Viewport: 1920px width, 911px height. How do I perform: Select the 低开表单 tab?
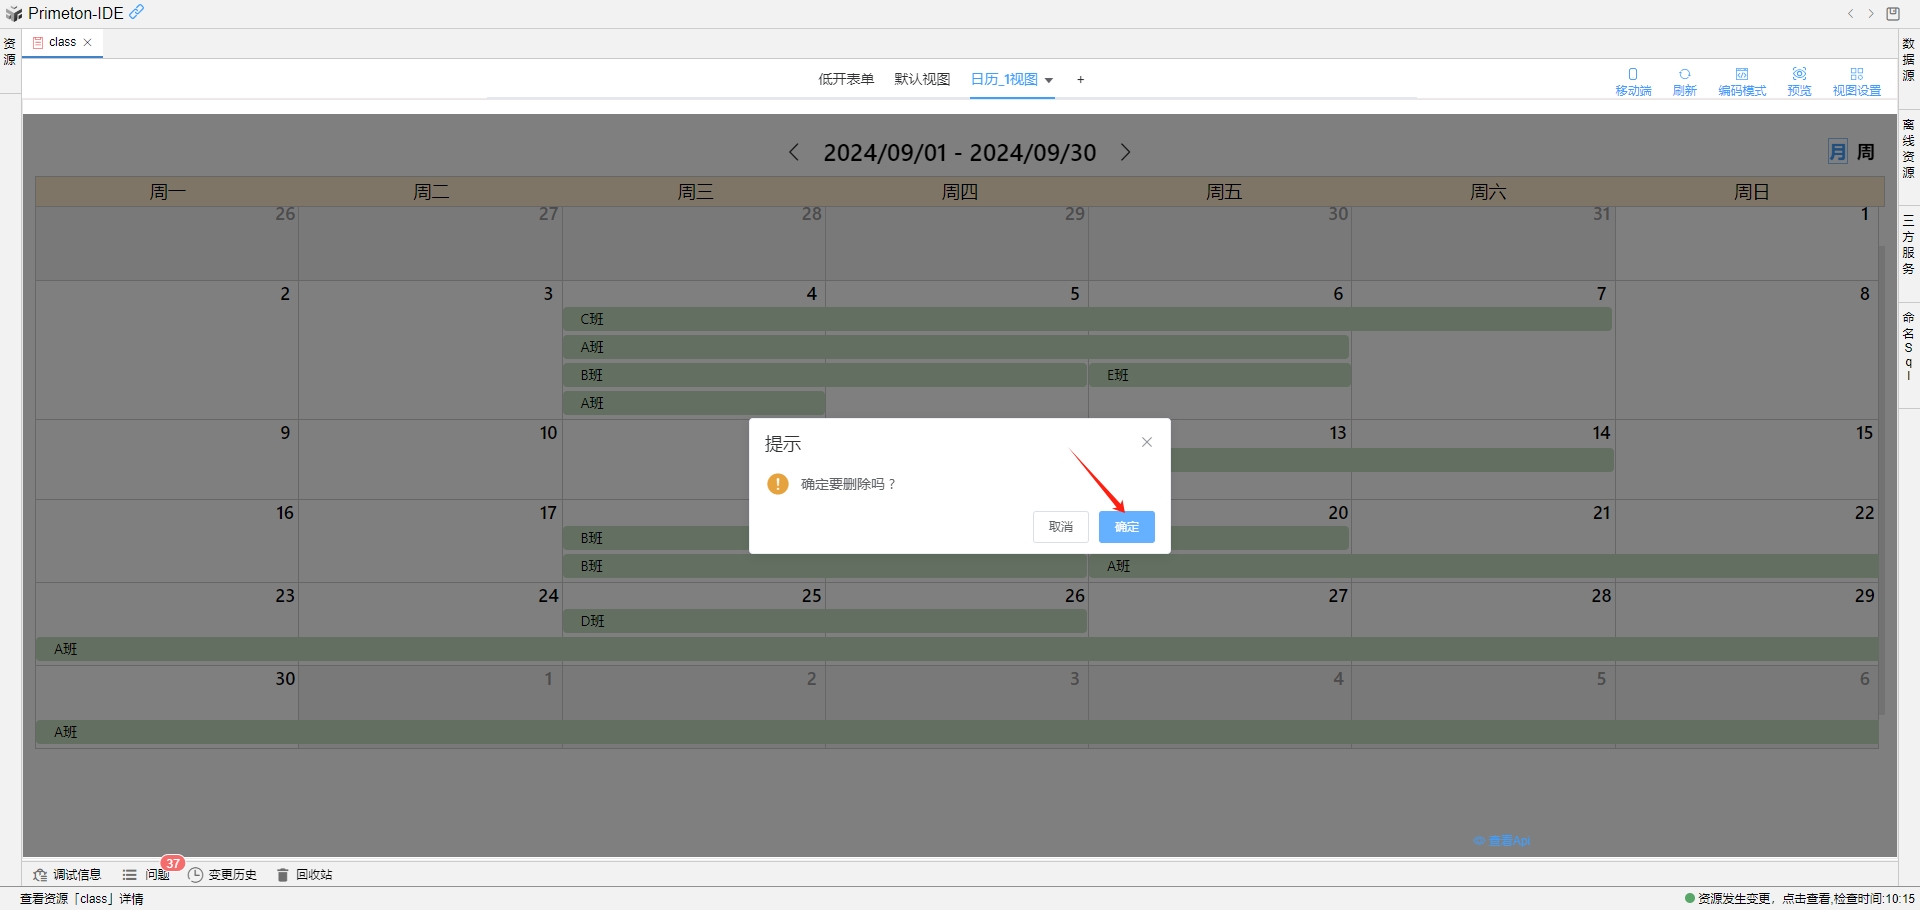click(x=845, y=79)
